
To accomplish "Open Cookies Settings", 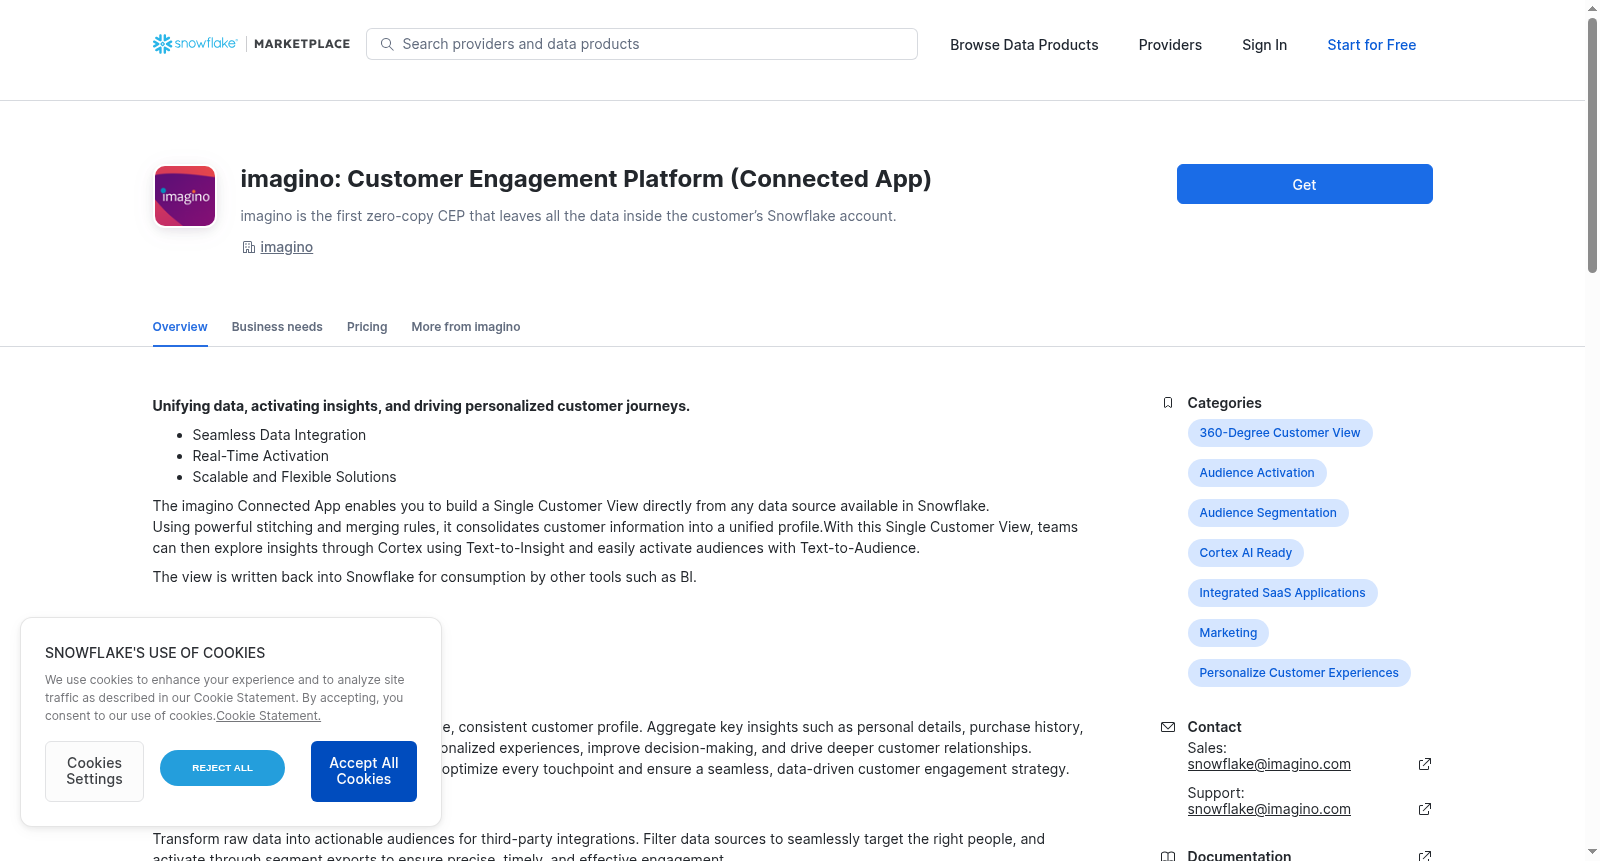I will (x=94, y=771).
